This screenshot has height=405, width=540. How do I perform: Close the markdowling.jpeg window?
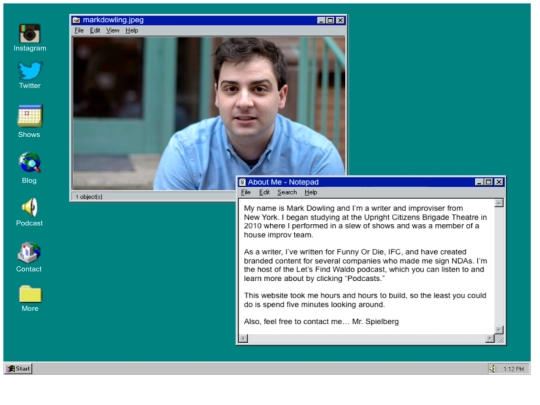click(340, 20)
